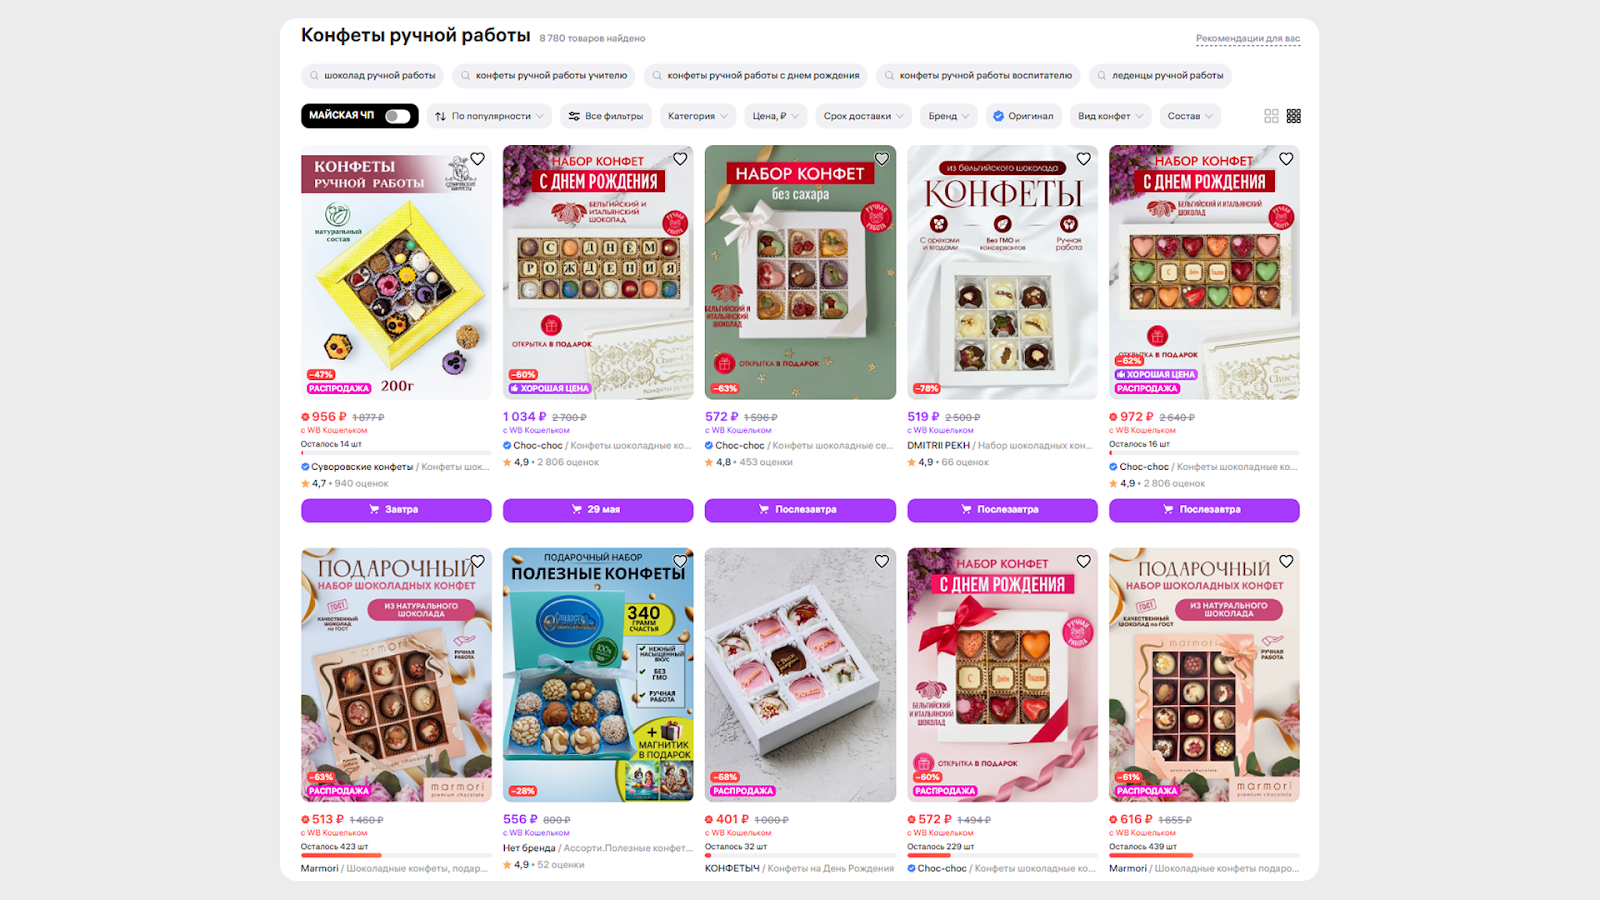Open the С днем рождения letters candy thumbnail

click(x=598, y=272)
